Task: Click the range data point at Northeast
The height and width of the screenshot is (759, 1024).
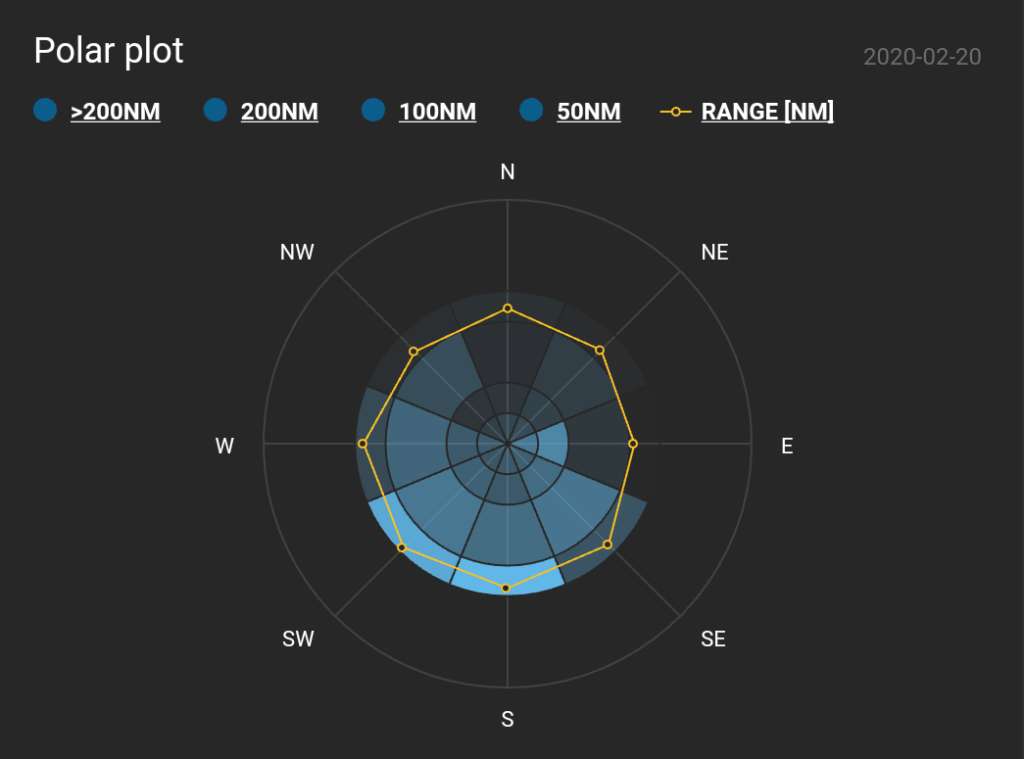Action: [600, 350]
